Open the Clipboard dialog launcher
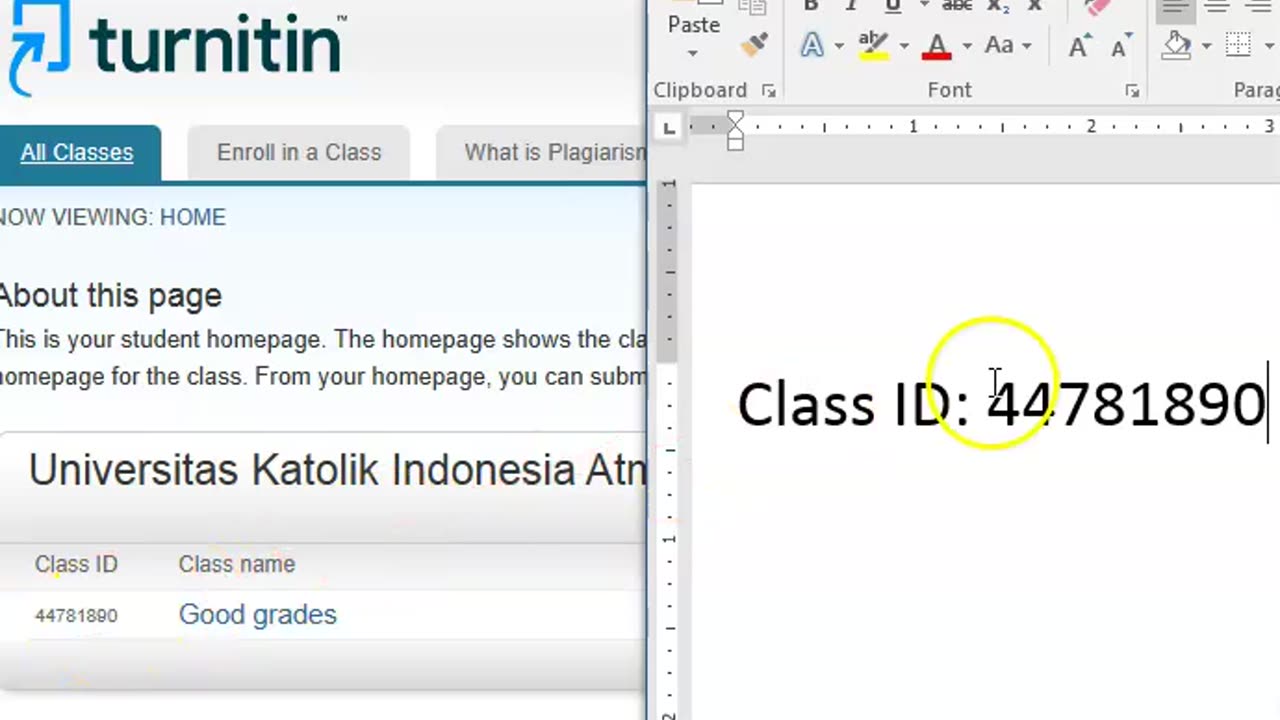 pyautogui.click(x=768, y=91)
